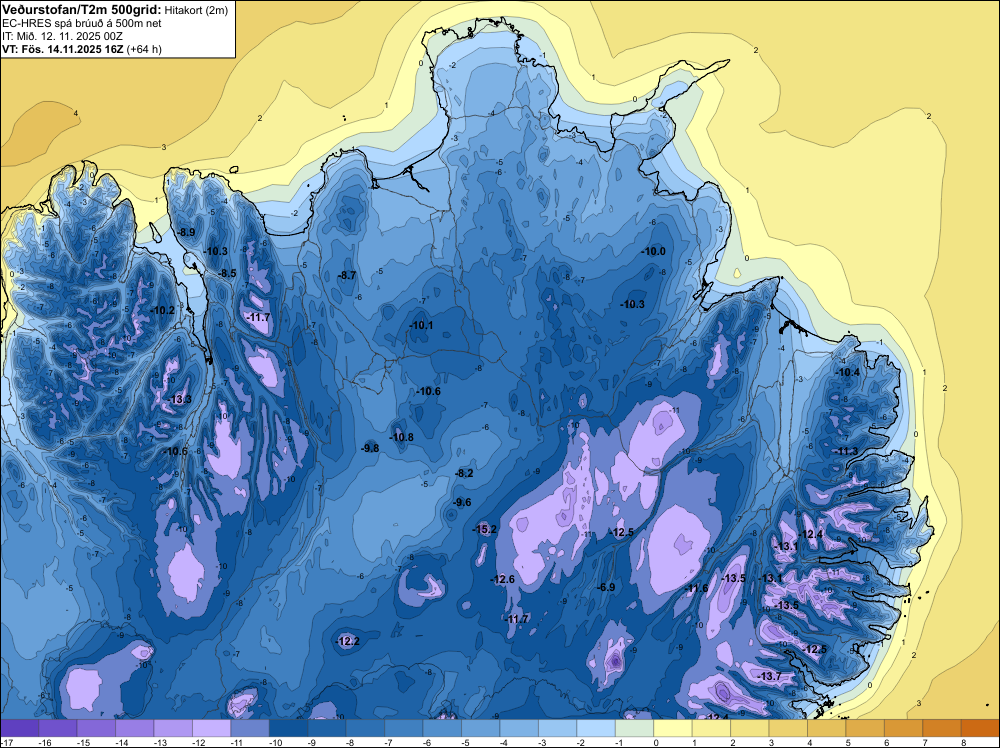Select the pale yellow swatch between 0 and 1
Image resolution: width=1000 pixels, height=748 pixels.
point(673,728)
